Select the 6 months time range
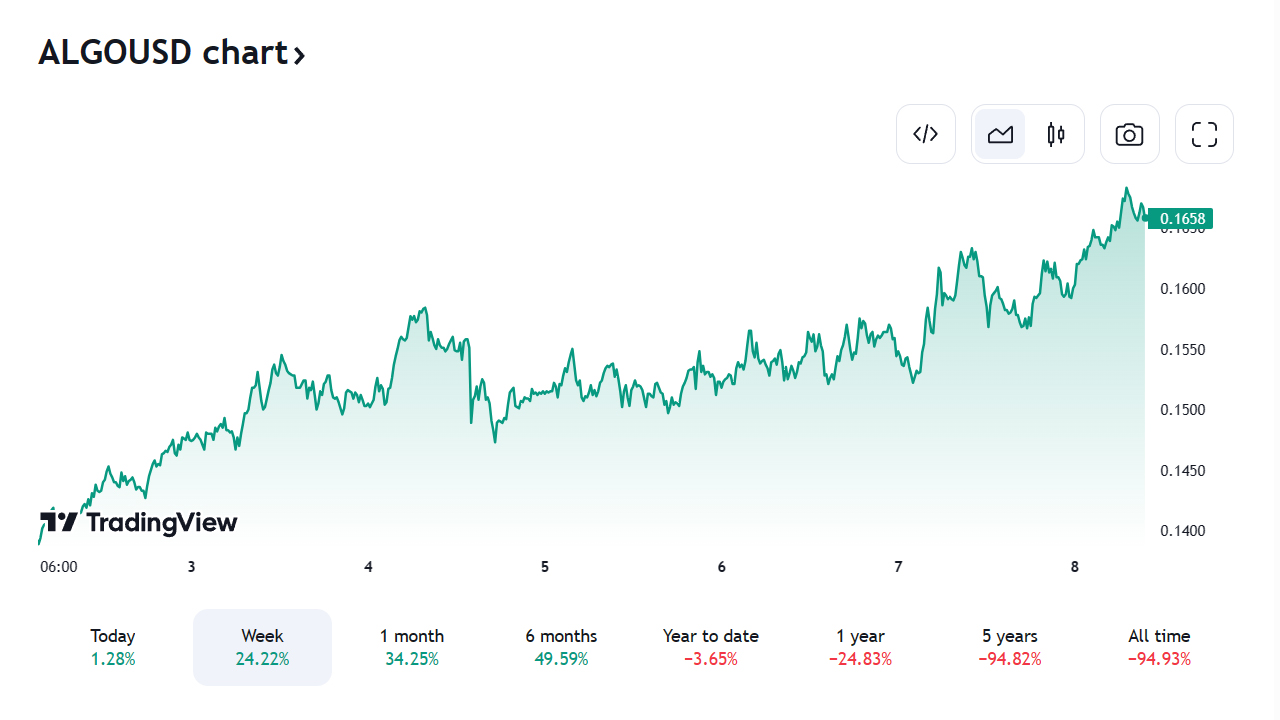The image size is (1280, 720). [x=561, y=647]
